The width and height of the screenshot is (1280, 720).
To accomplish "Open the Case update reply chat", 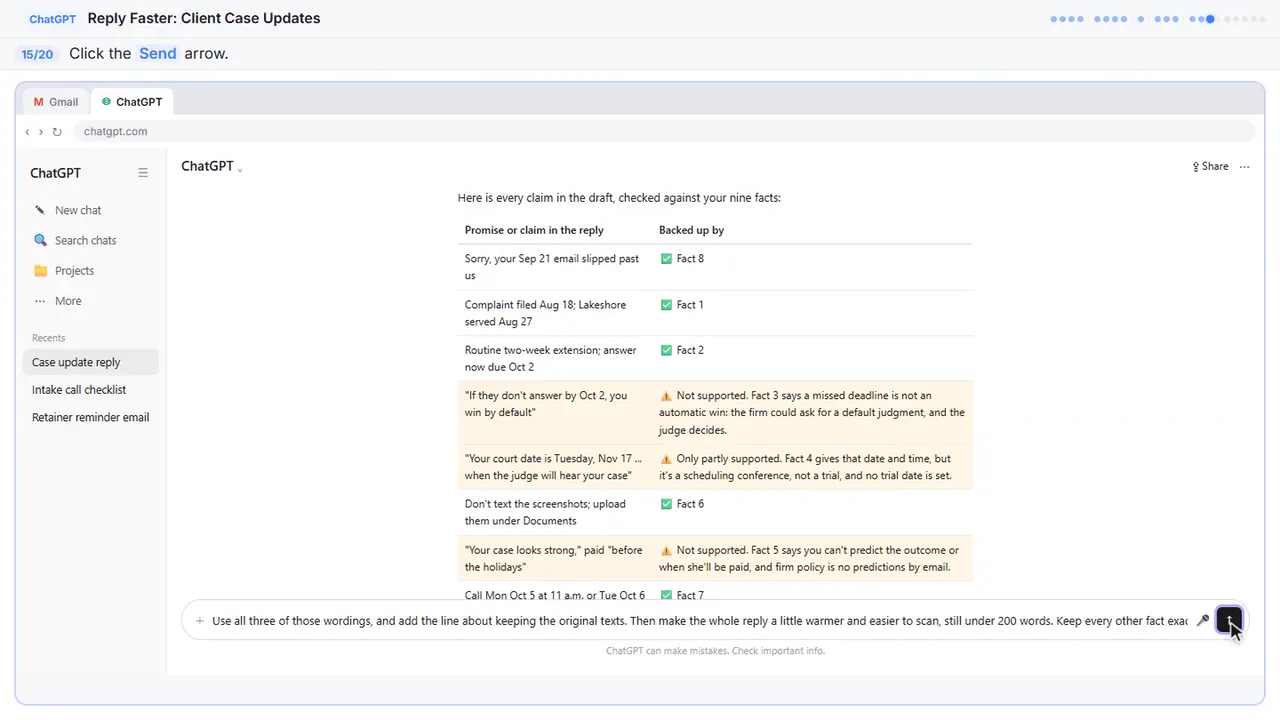I will coord(90,362).
